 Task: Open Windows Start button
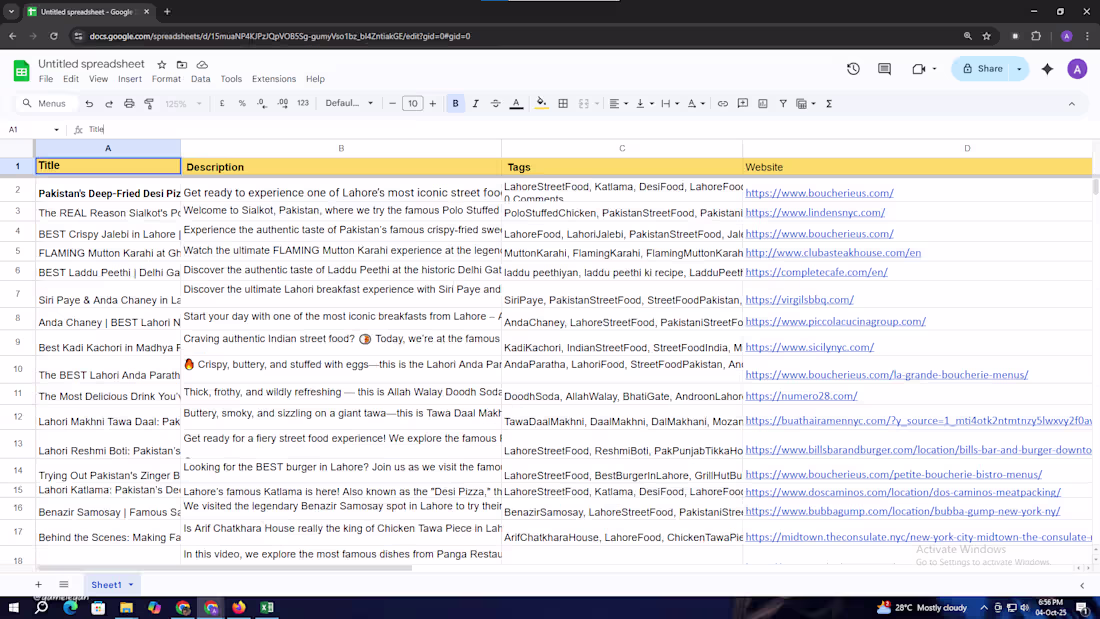(13, 608)
